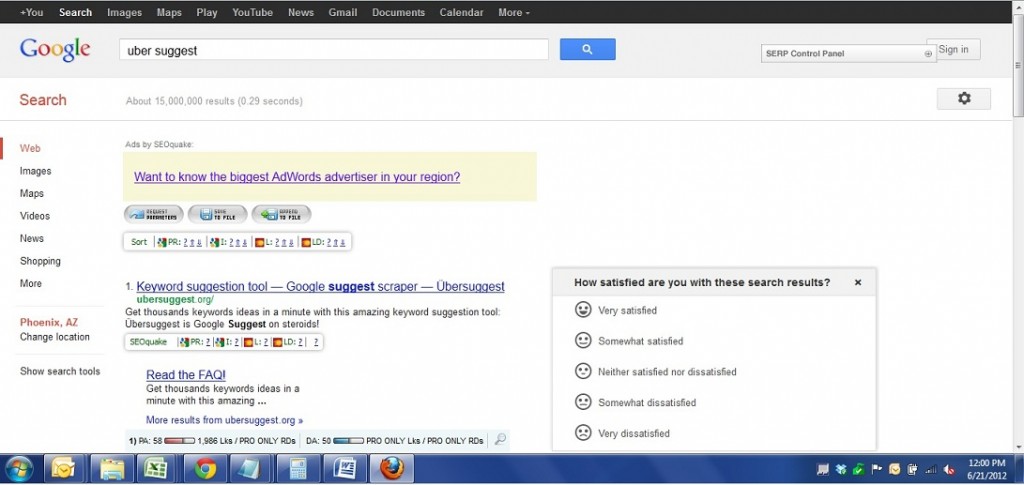Select Web in left sidebar
The height and width of the screenshot is (485, 1024).
point(30,148)
